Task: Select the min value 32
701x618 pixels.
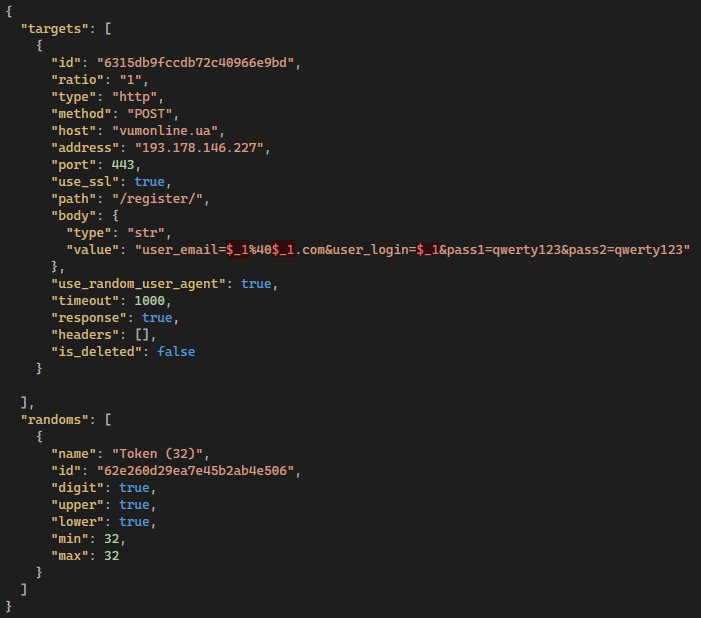Action: click(x=112, y=538)
